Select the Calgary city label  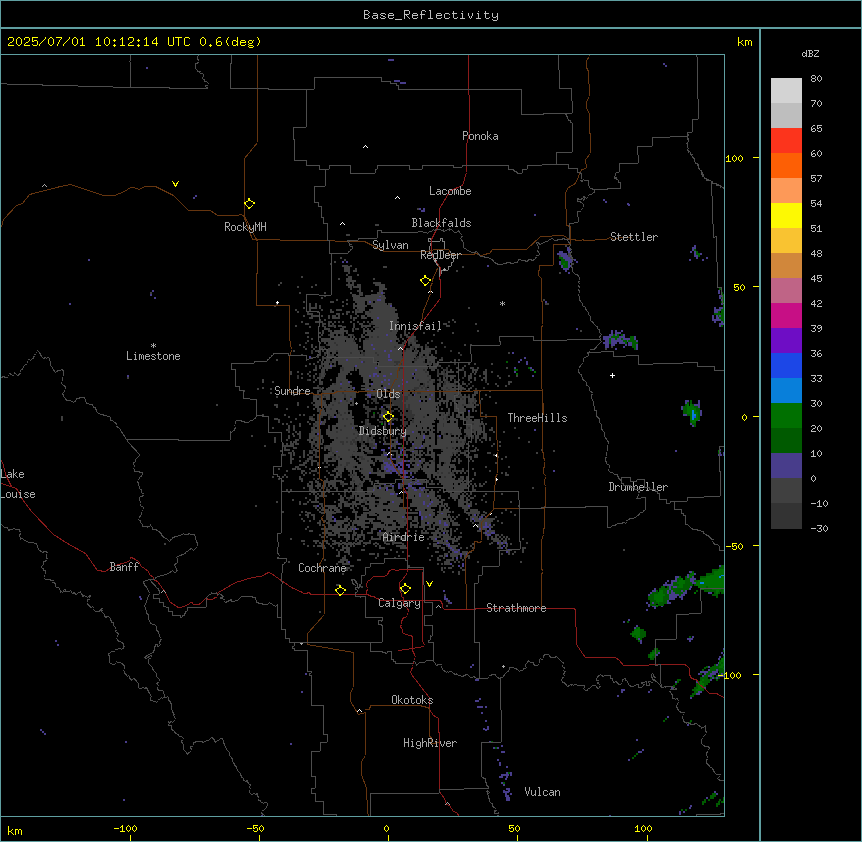click(x=400, y=603)
